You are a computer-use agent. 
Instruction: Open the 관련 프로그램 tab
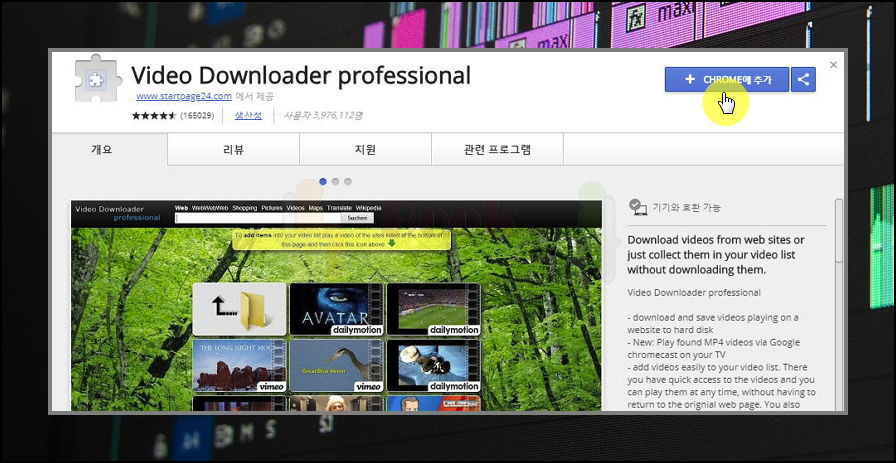tap(497, 150)
